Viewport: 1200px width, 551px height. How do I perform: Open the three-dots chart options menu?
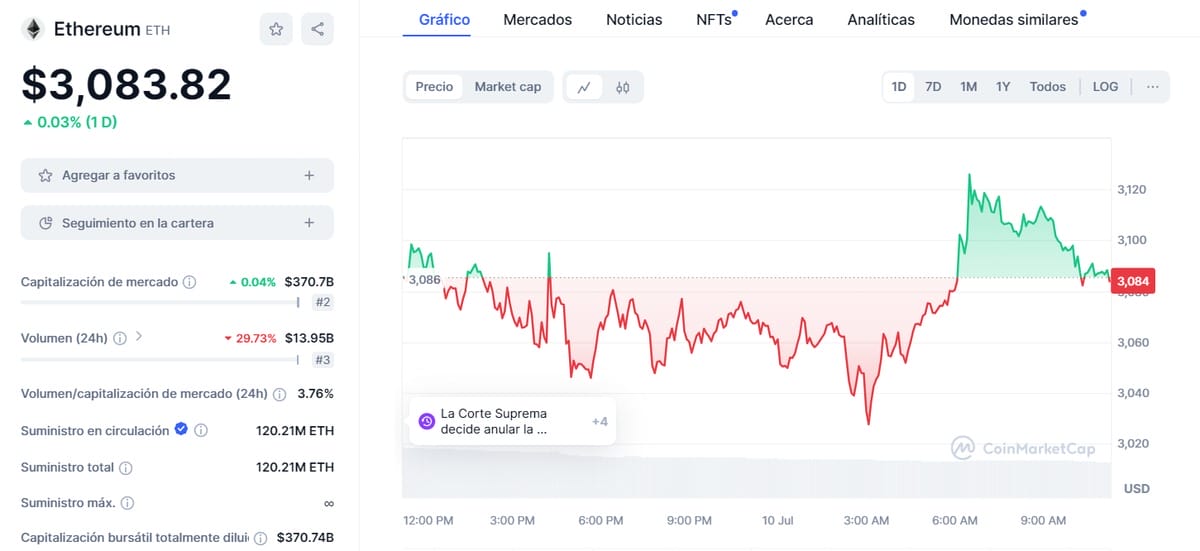(x=1153, y=87)
